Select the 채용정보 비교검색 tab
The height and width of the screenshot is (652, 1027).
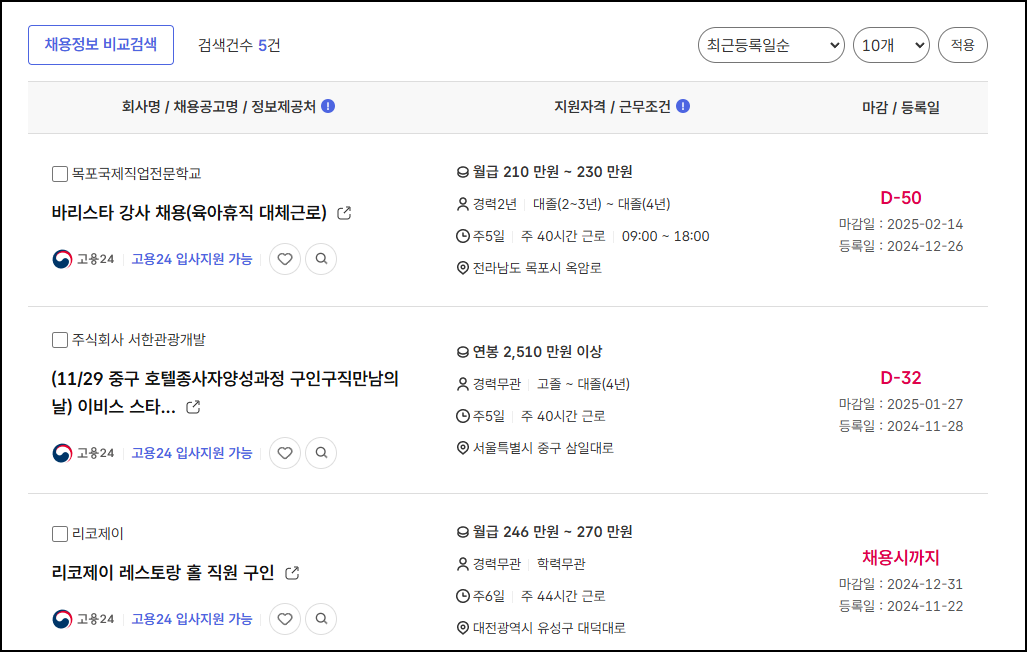100,44
